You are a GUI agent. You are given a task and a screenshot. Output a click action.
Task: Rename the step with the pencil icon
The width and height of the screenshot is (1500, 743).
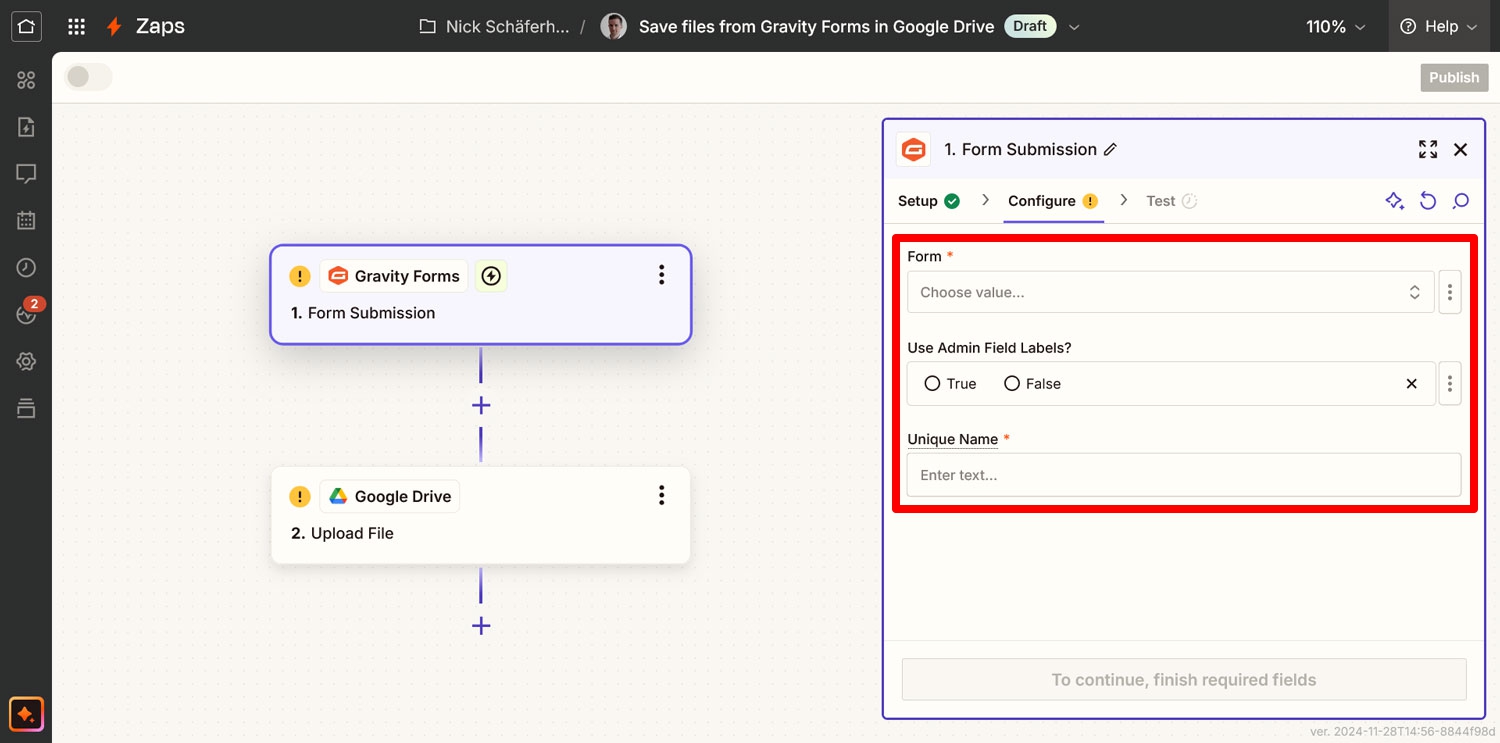coord(1110,150)
